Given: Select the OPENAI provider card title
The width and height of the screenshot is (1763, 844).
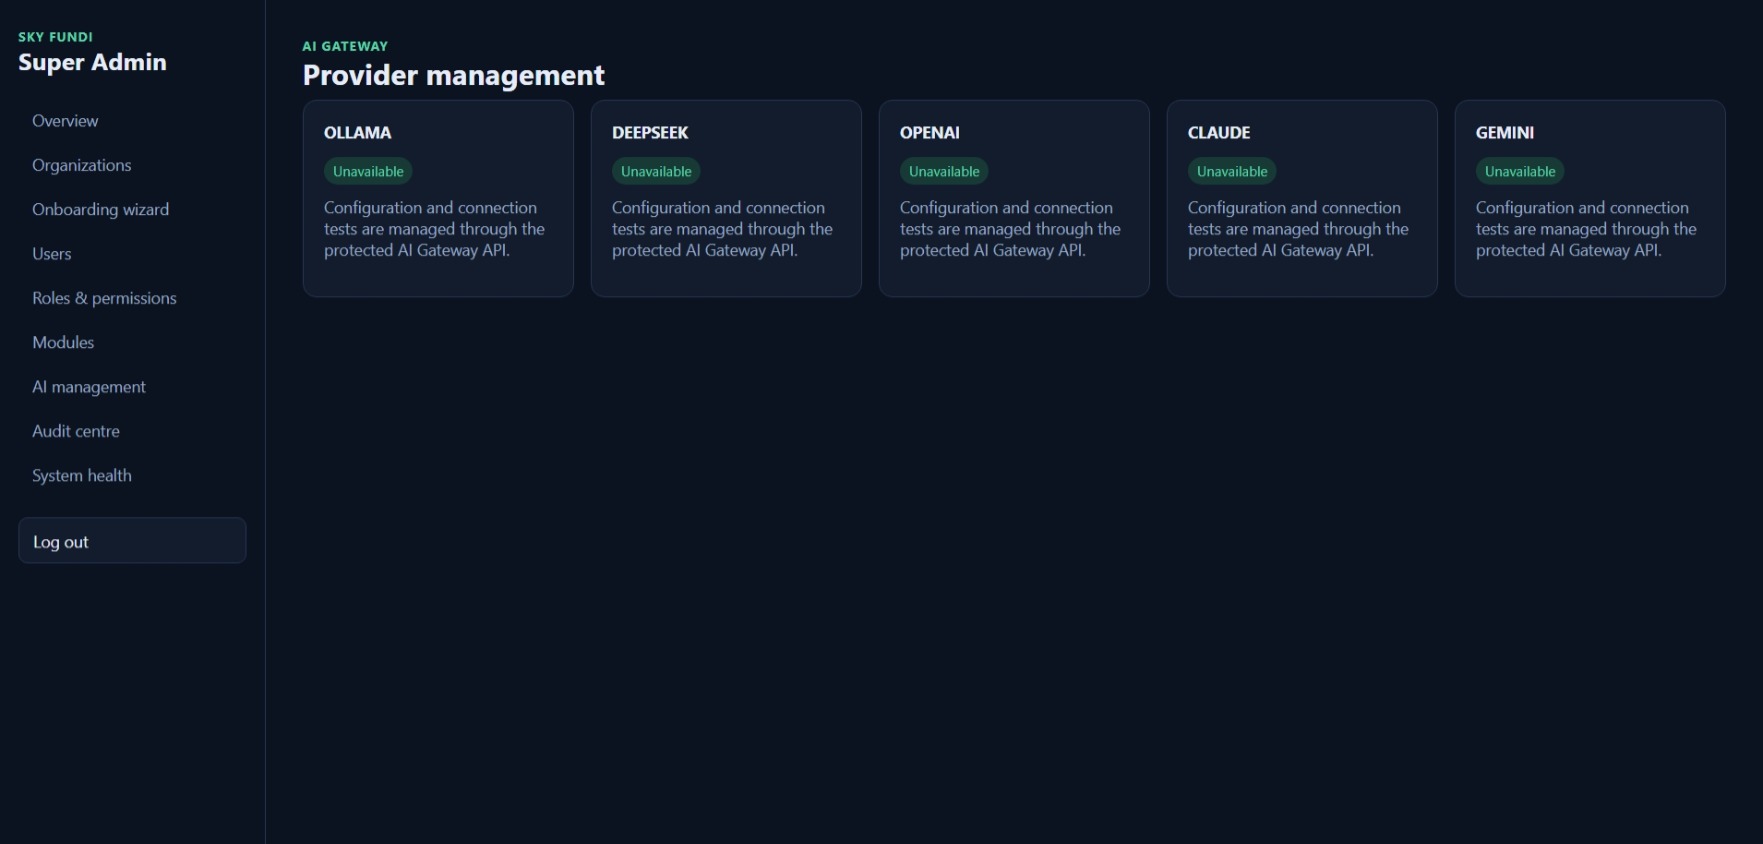Looking at the screenshot, I should (930, 133).
